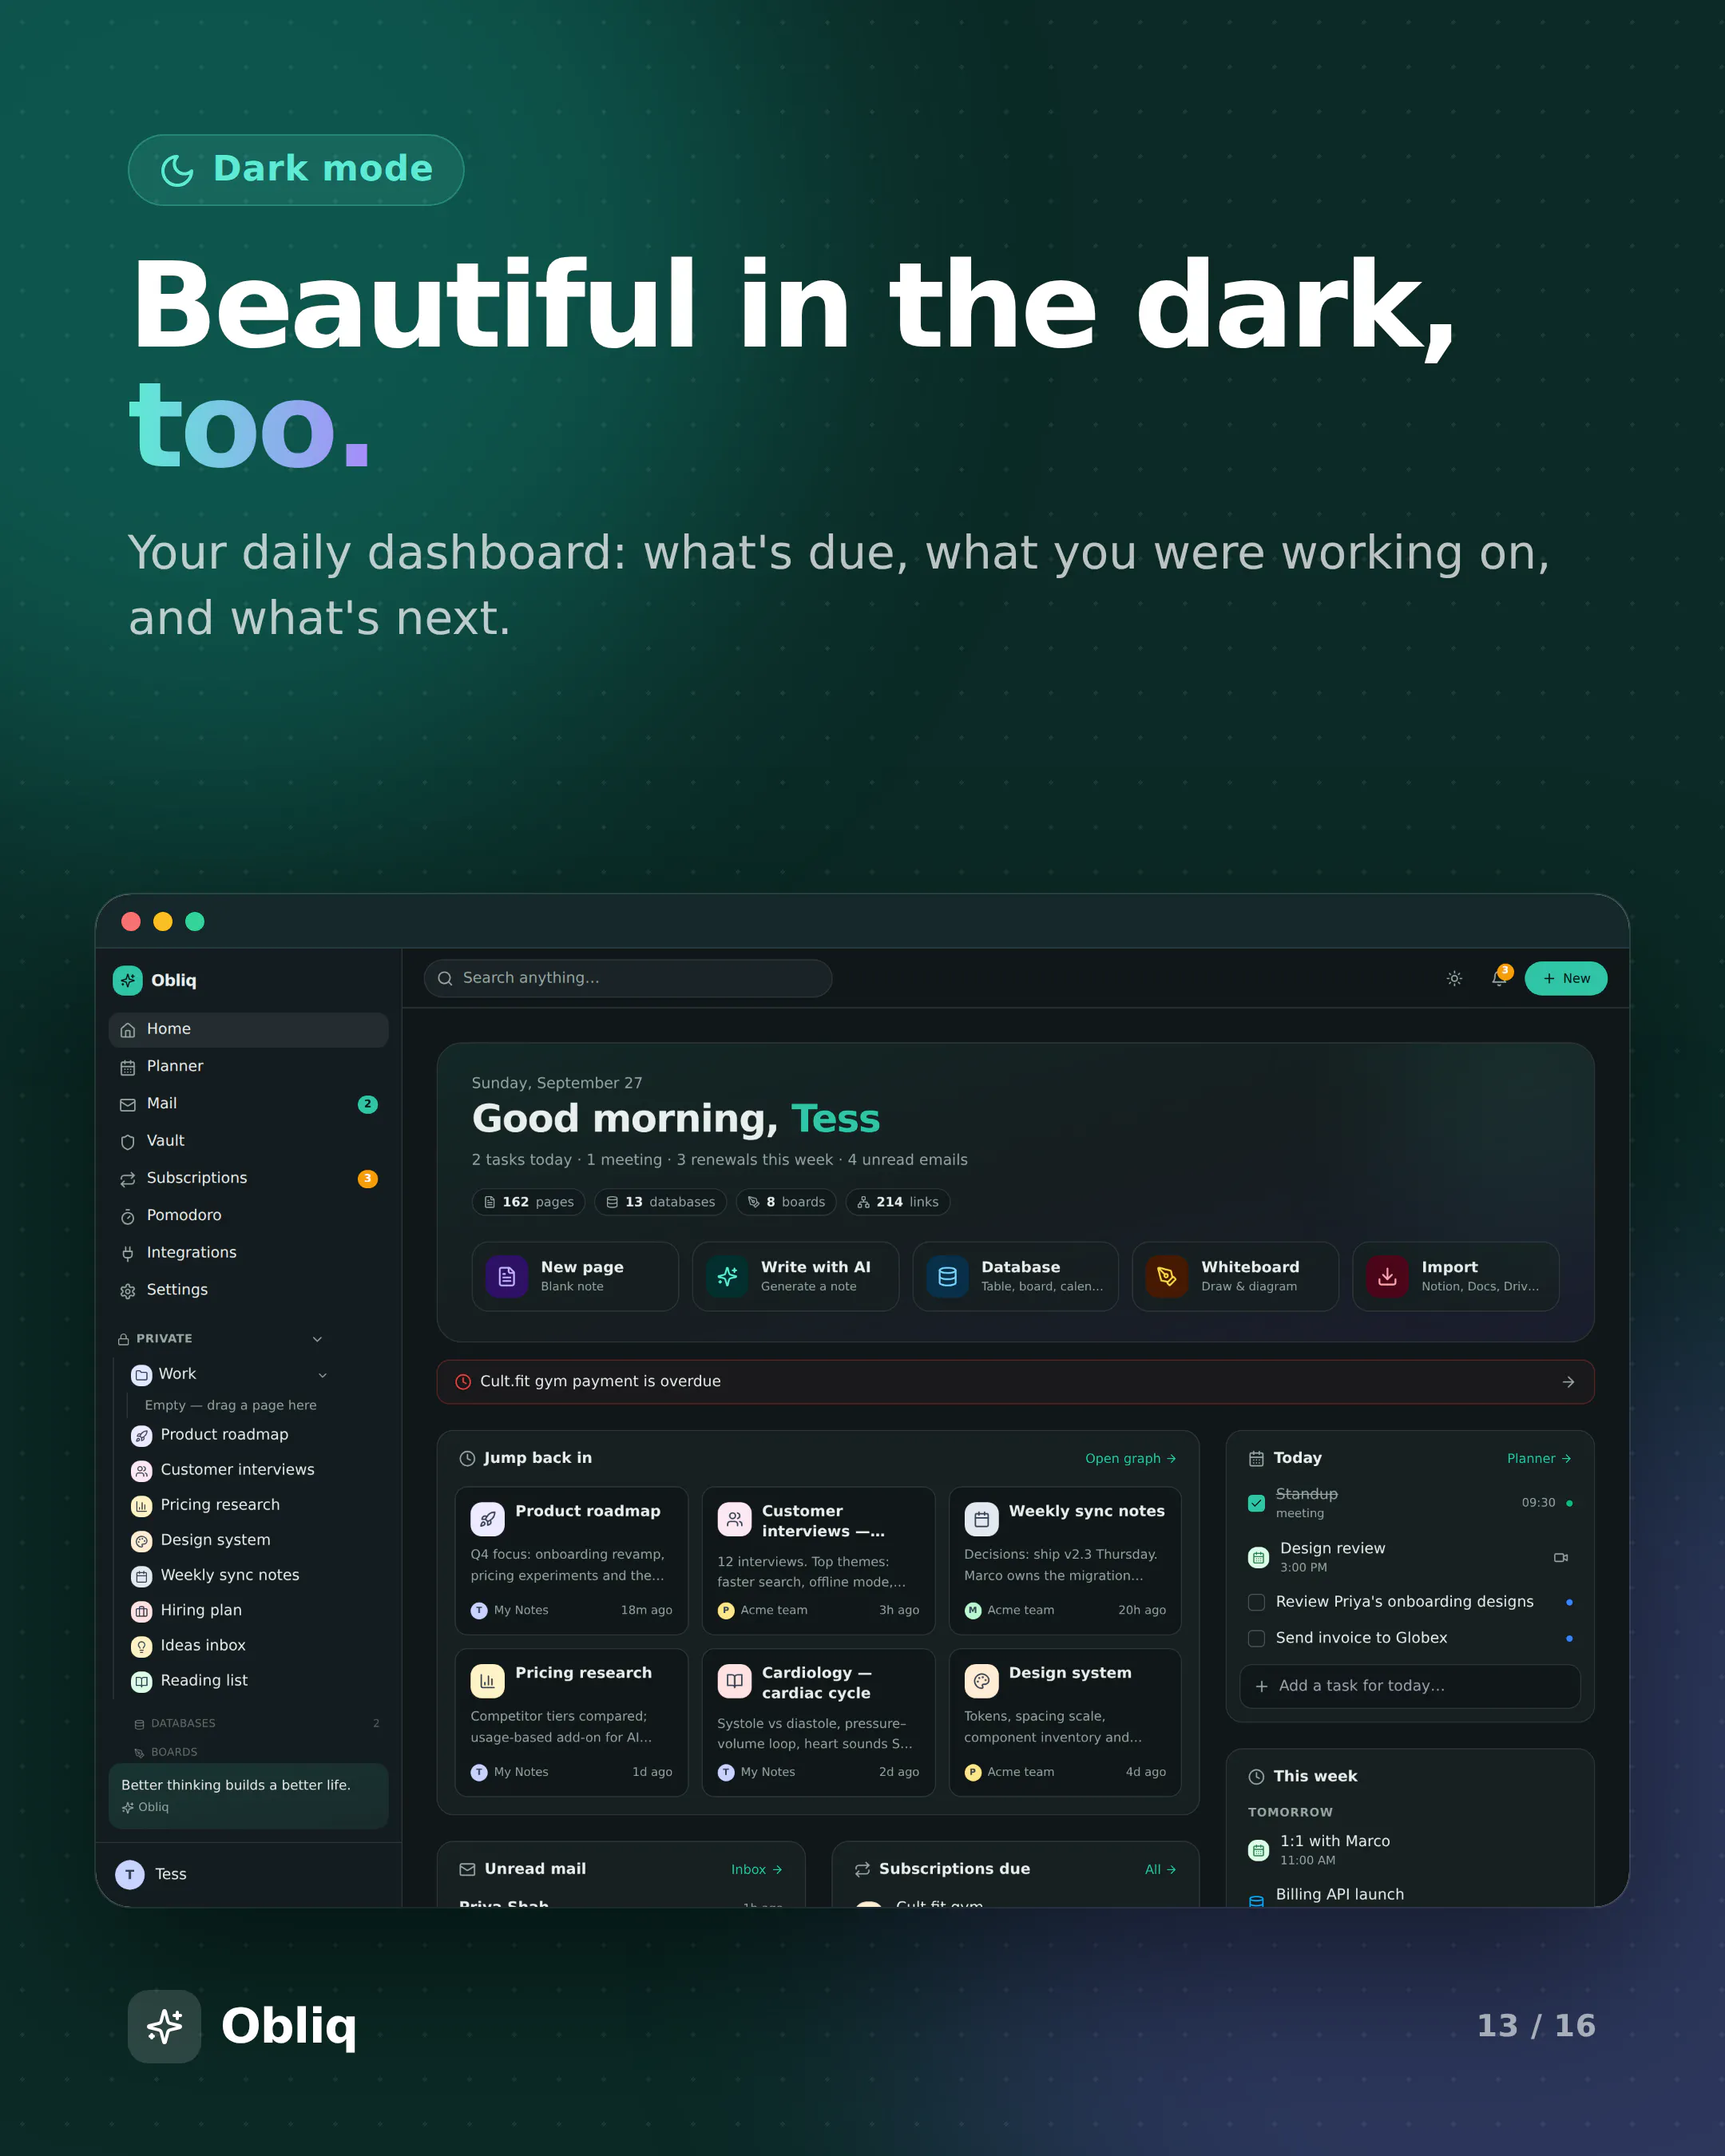Click Add a task for today field
Screen dimensions: 1725x2156
pos(1409,1686)
